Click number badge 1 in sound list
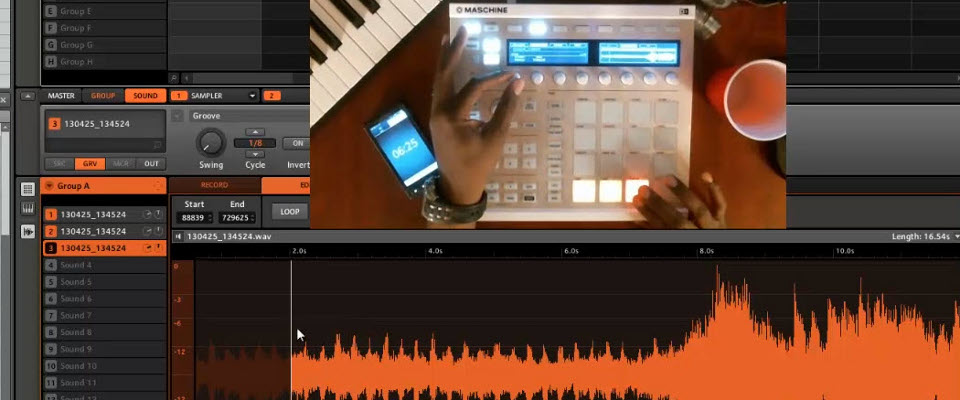960x400 pixels. pyautogui.click(x=51, y=214)
